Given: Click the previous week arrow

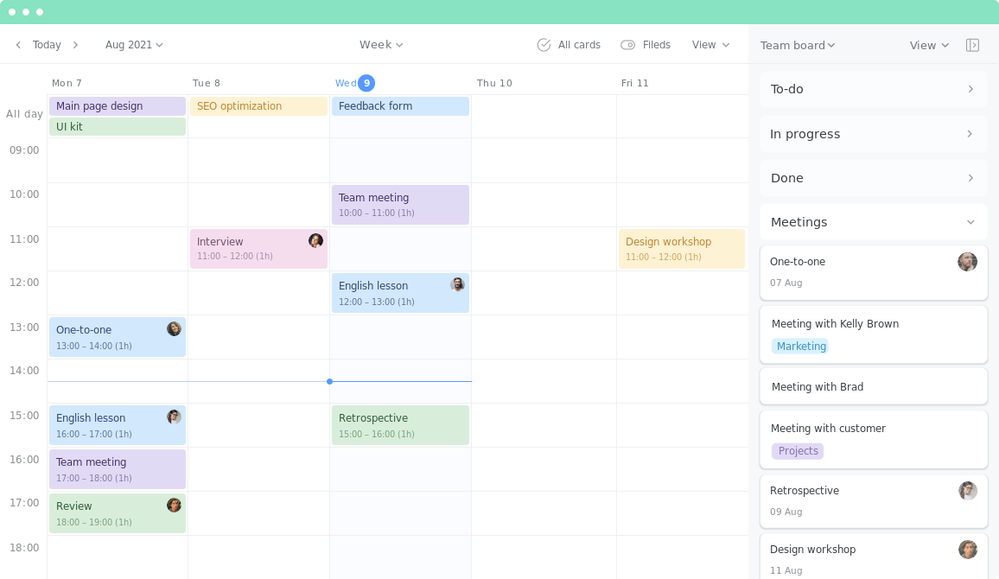Looking at the screenshot, I should pos(18,45).
